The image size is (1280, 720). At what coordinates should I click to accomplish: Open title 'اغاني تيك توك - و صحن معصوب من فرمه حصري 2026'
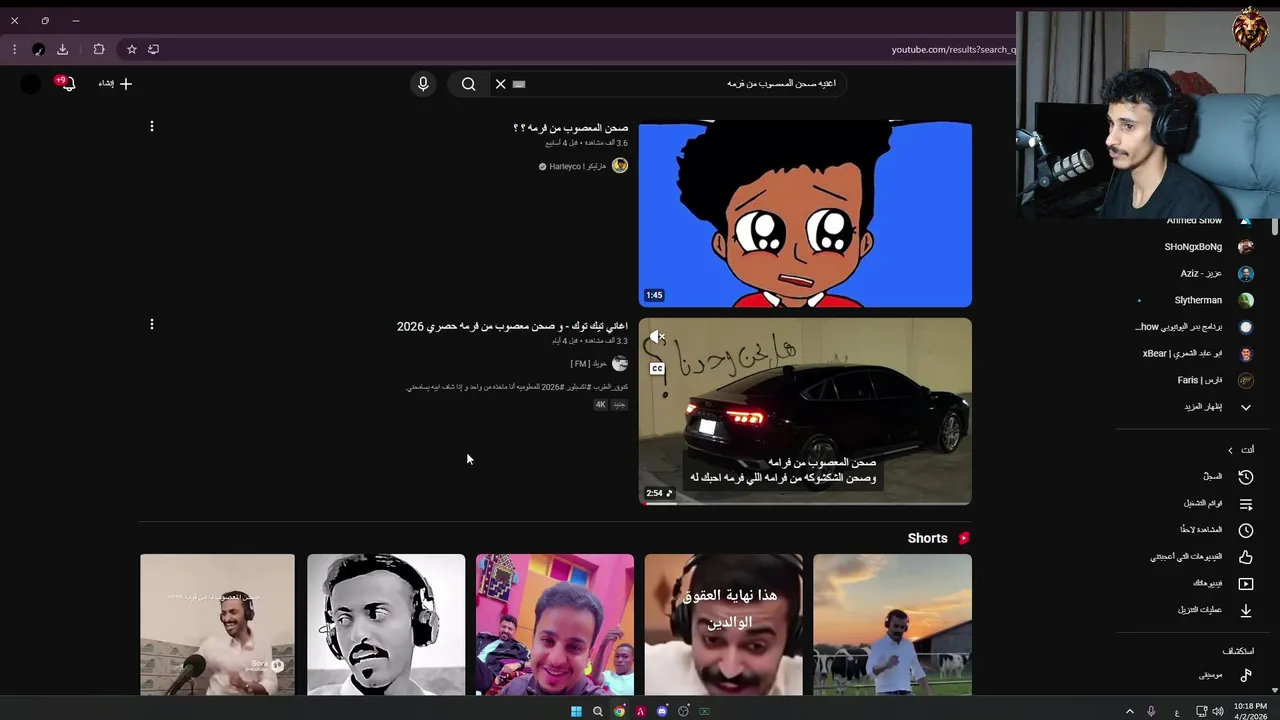[x=512, y=327]
